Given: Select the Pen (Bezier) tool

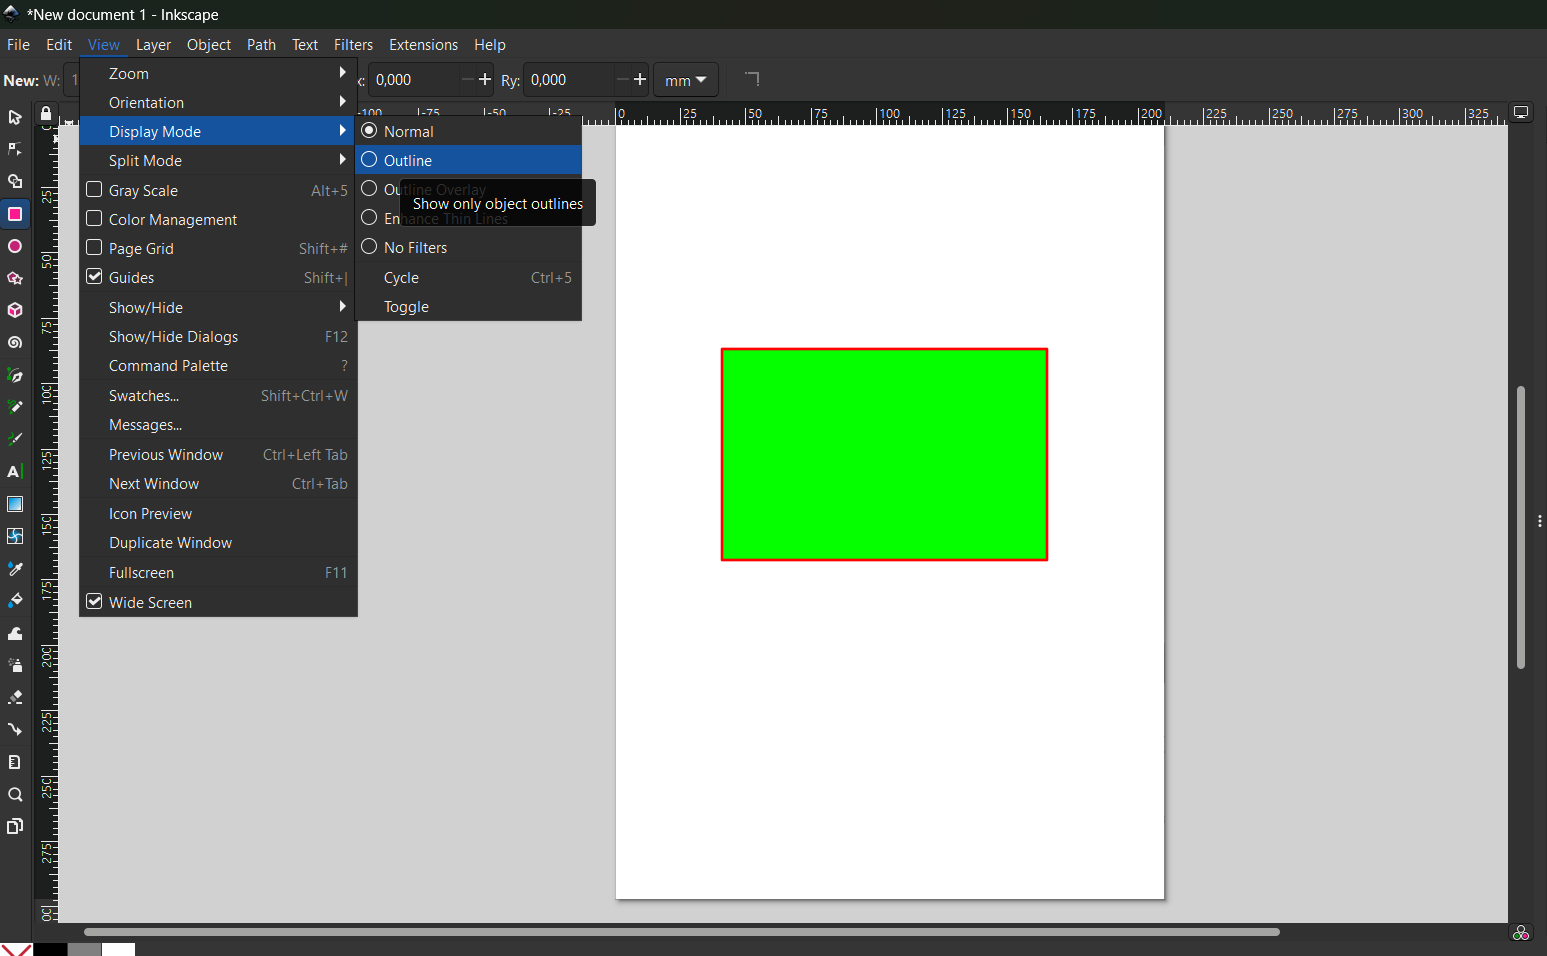Looking at the screenshot, I should (x=15, y=376).
